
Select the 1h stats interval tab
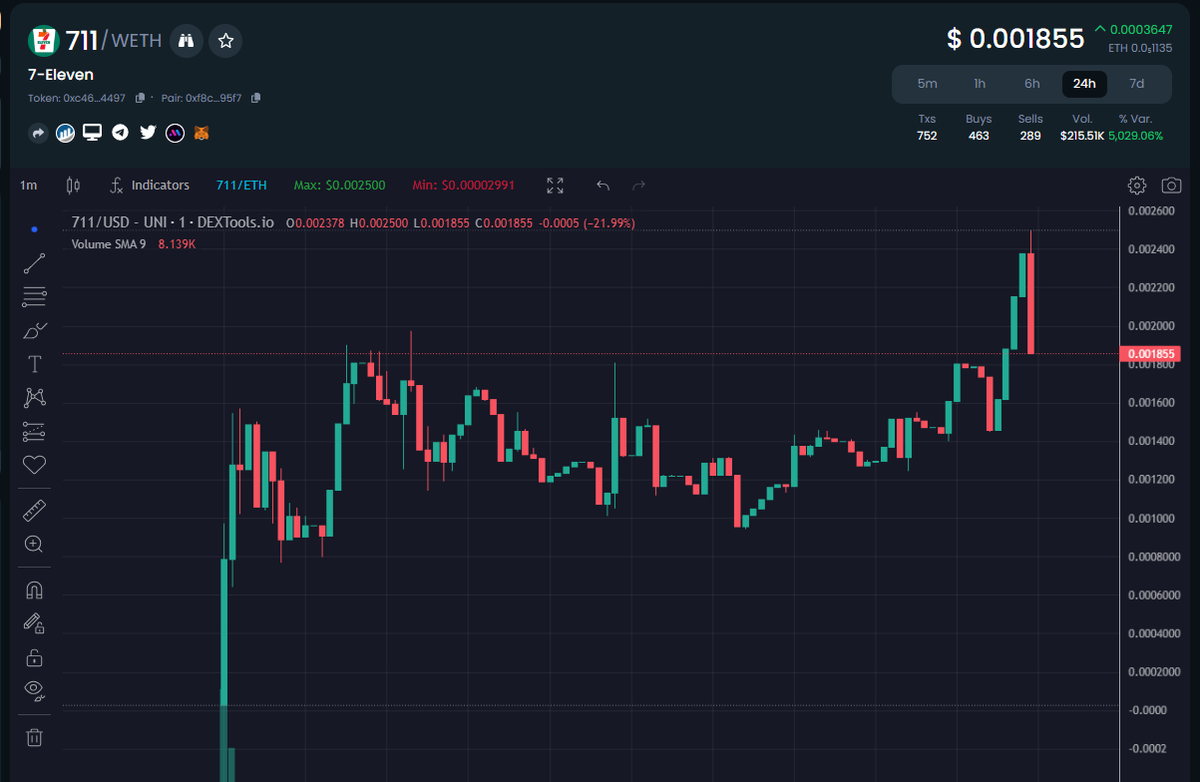click(x=980, y=84)
